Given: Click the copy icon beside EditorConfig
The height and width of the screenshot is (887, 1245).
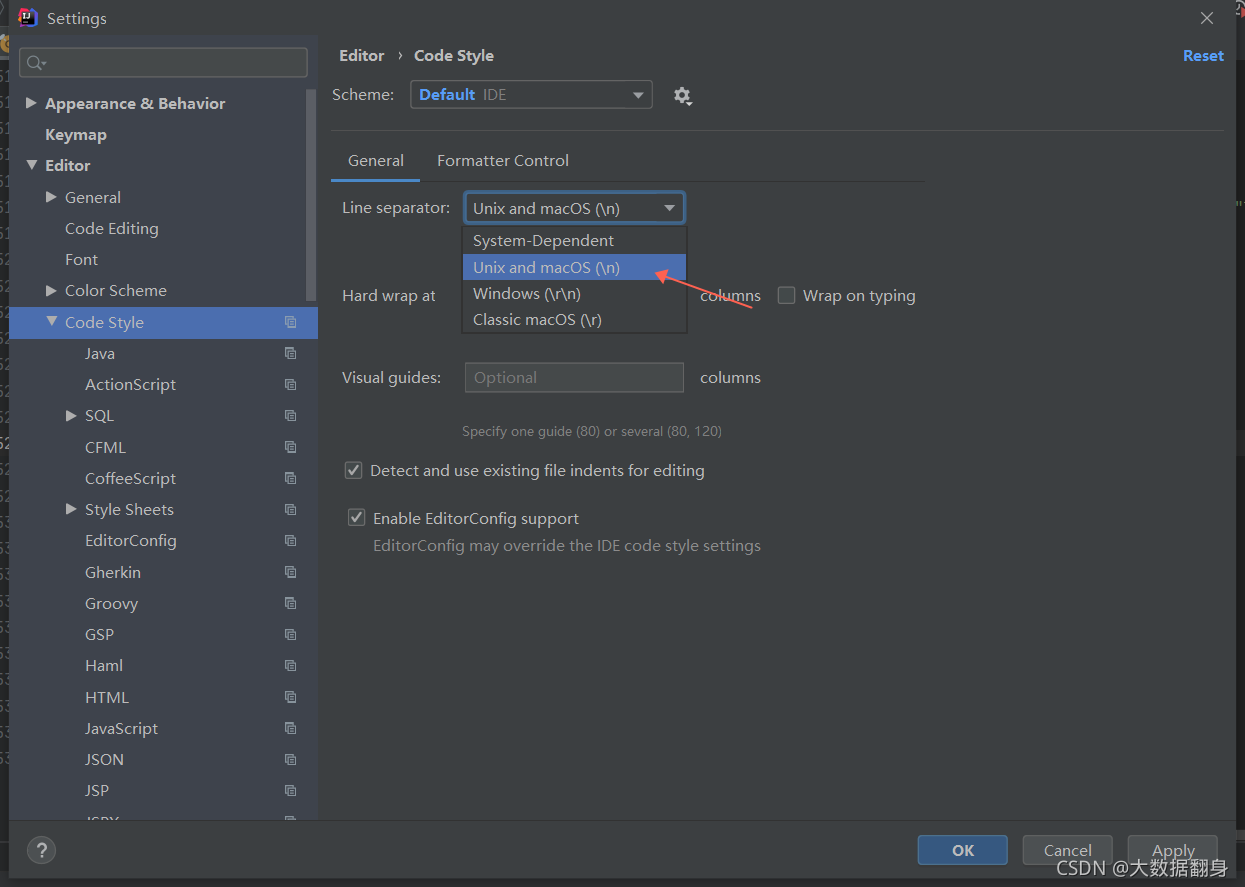Looking at the screenshot, I should point(291,540).
